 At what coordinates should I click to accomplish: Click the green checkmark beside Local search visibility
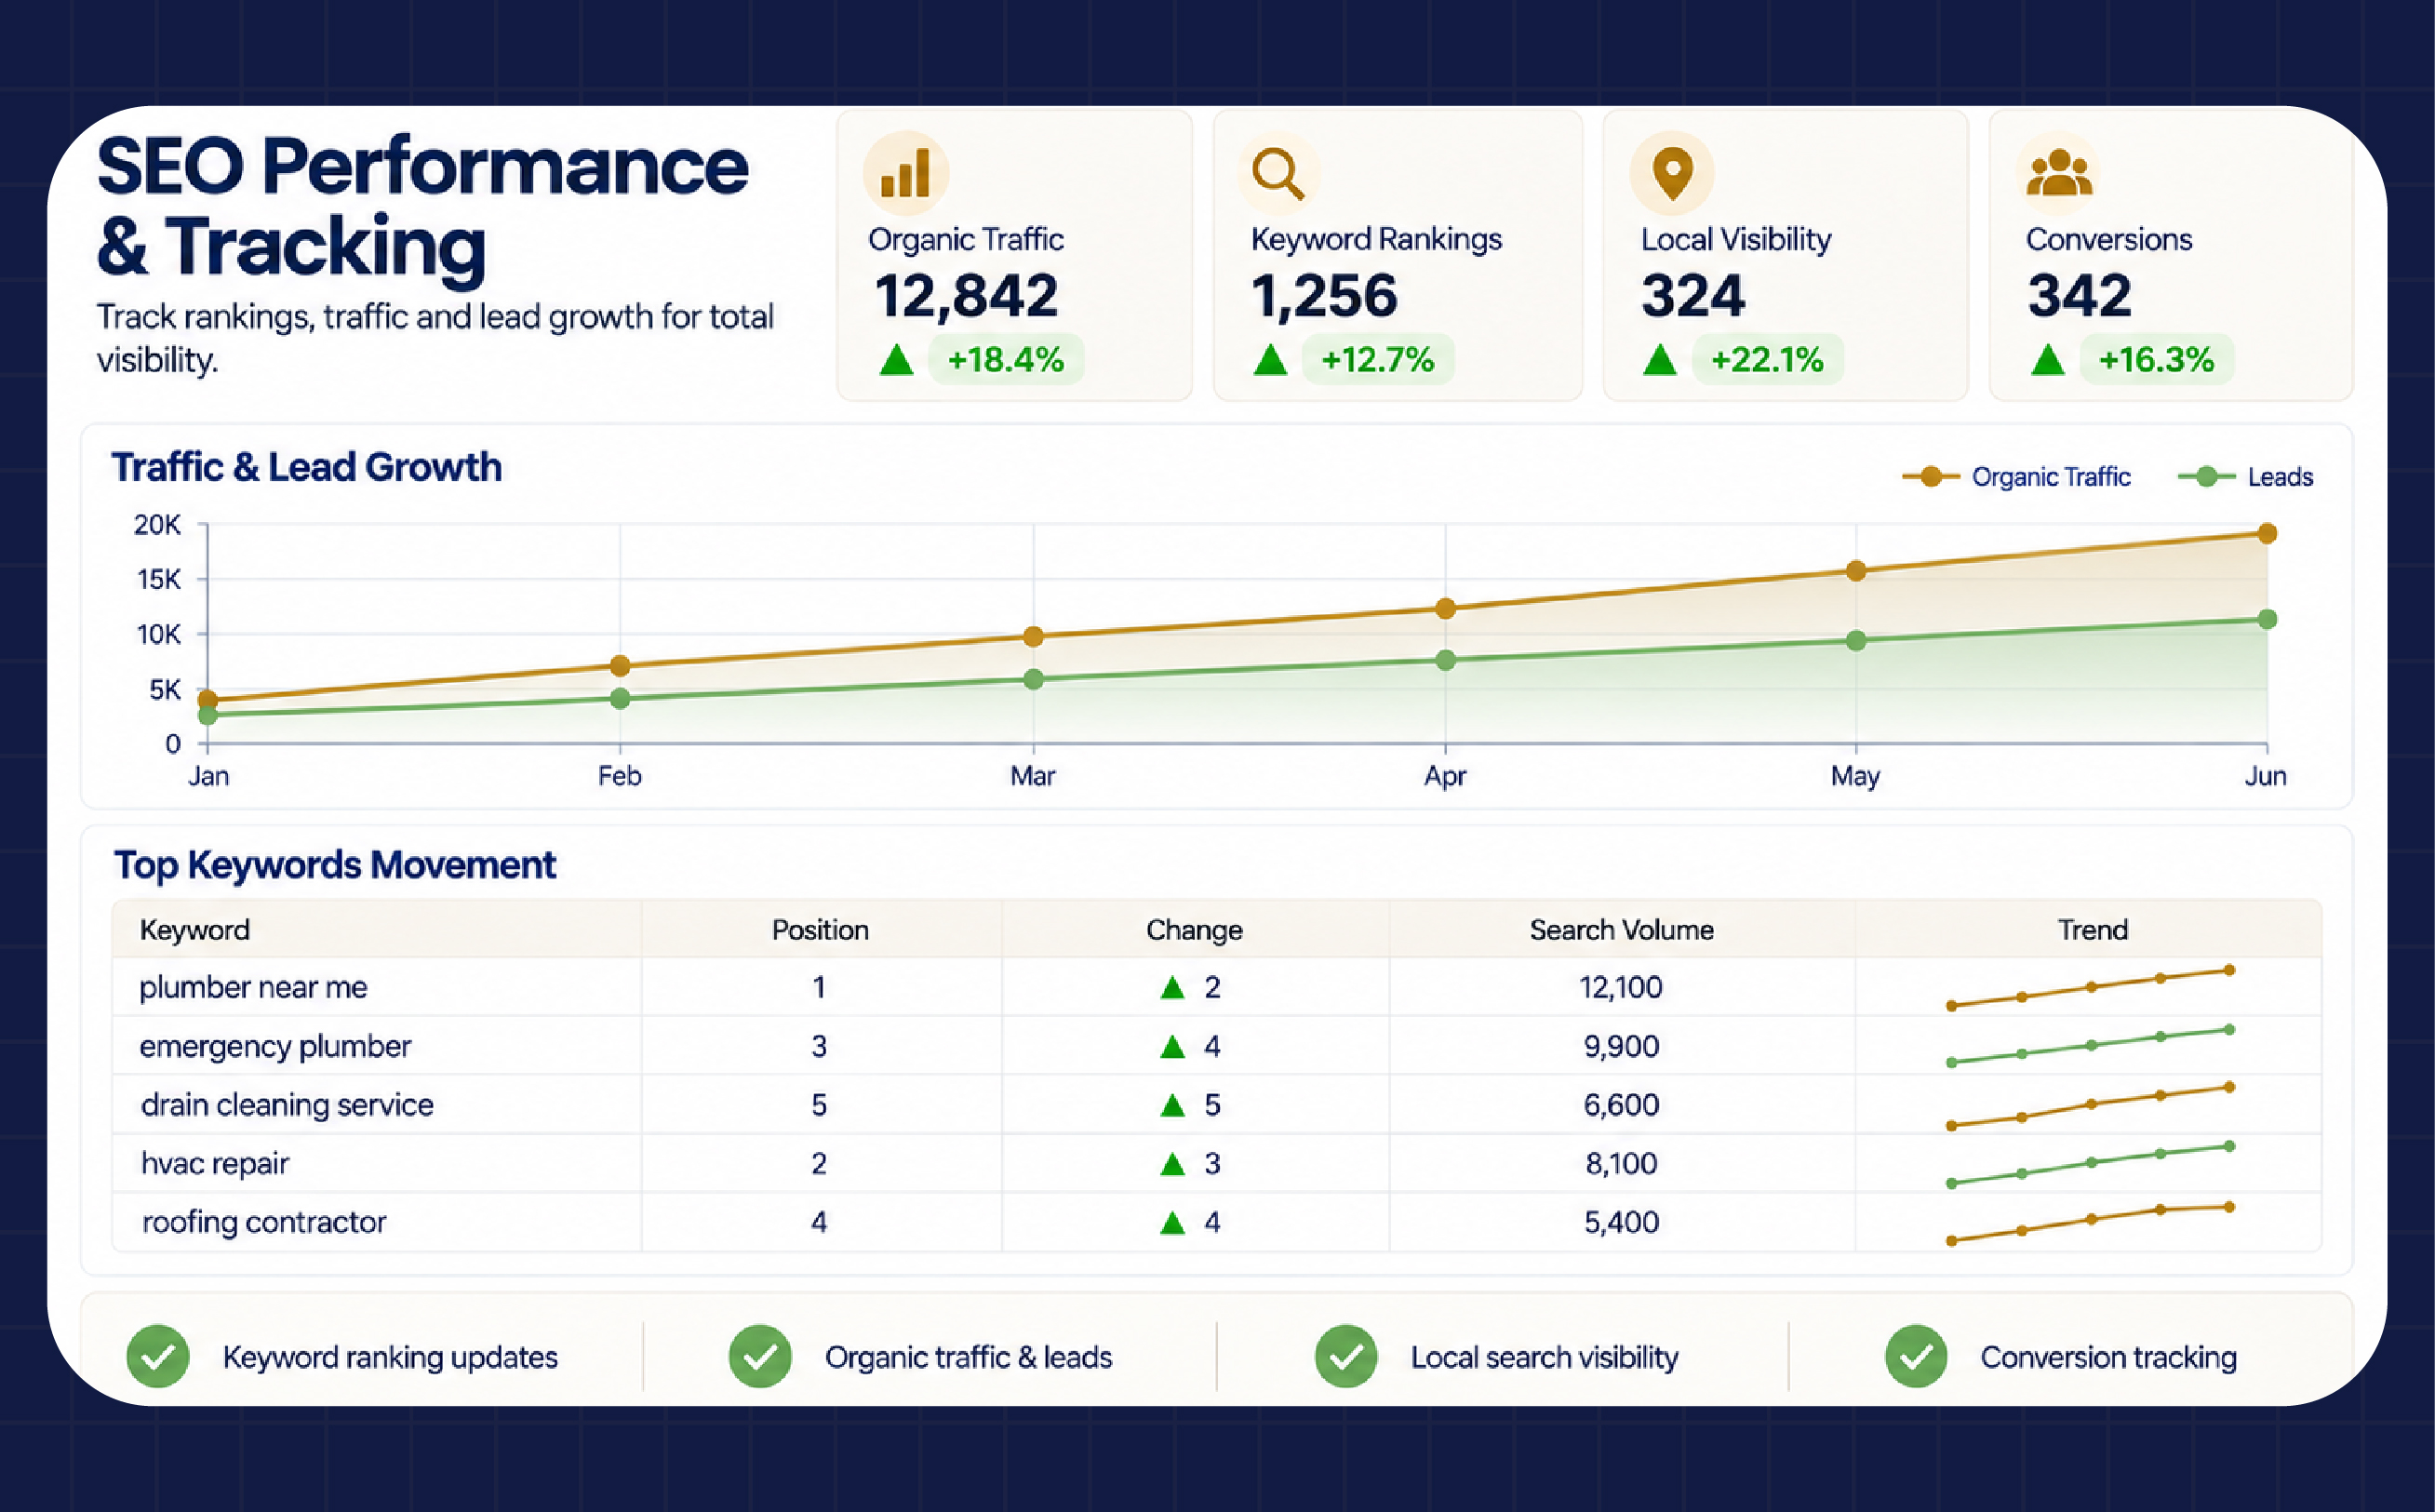point(1346,1357)
